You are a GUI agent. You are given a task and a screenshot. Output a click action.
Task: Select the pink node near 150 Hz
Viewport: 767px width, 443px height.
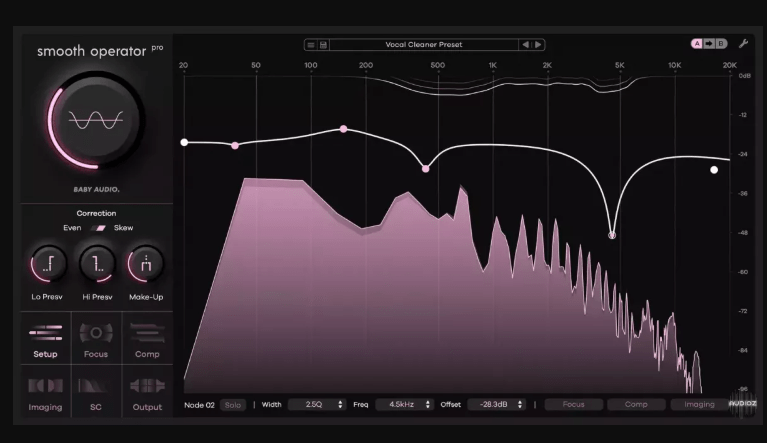344,129
